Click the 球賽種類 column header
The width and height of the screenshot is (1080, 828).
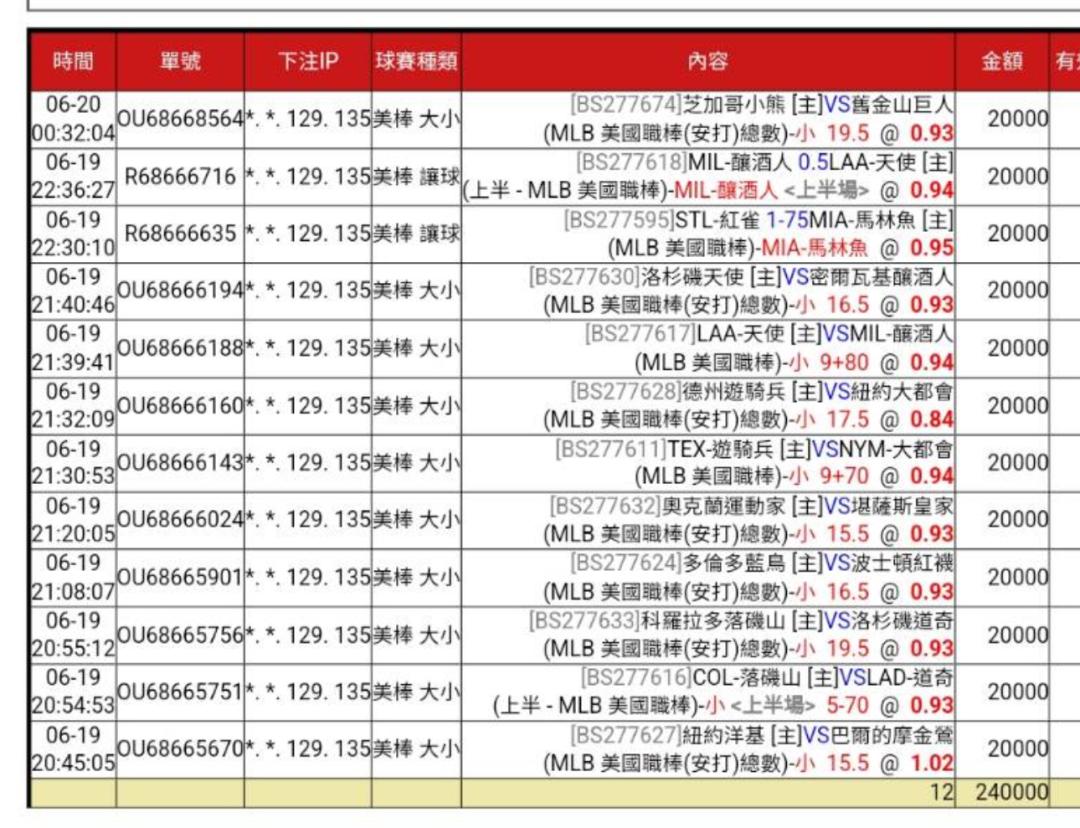point(416,61)
